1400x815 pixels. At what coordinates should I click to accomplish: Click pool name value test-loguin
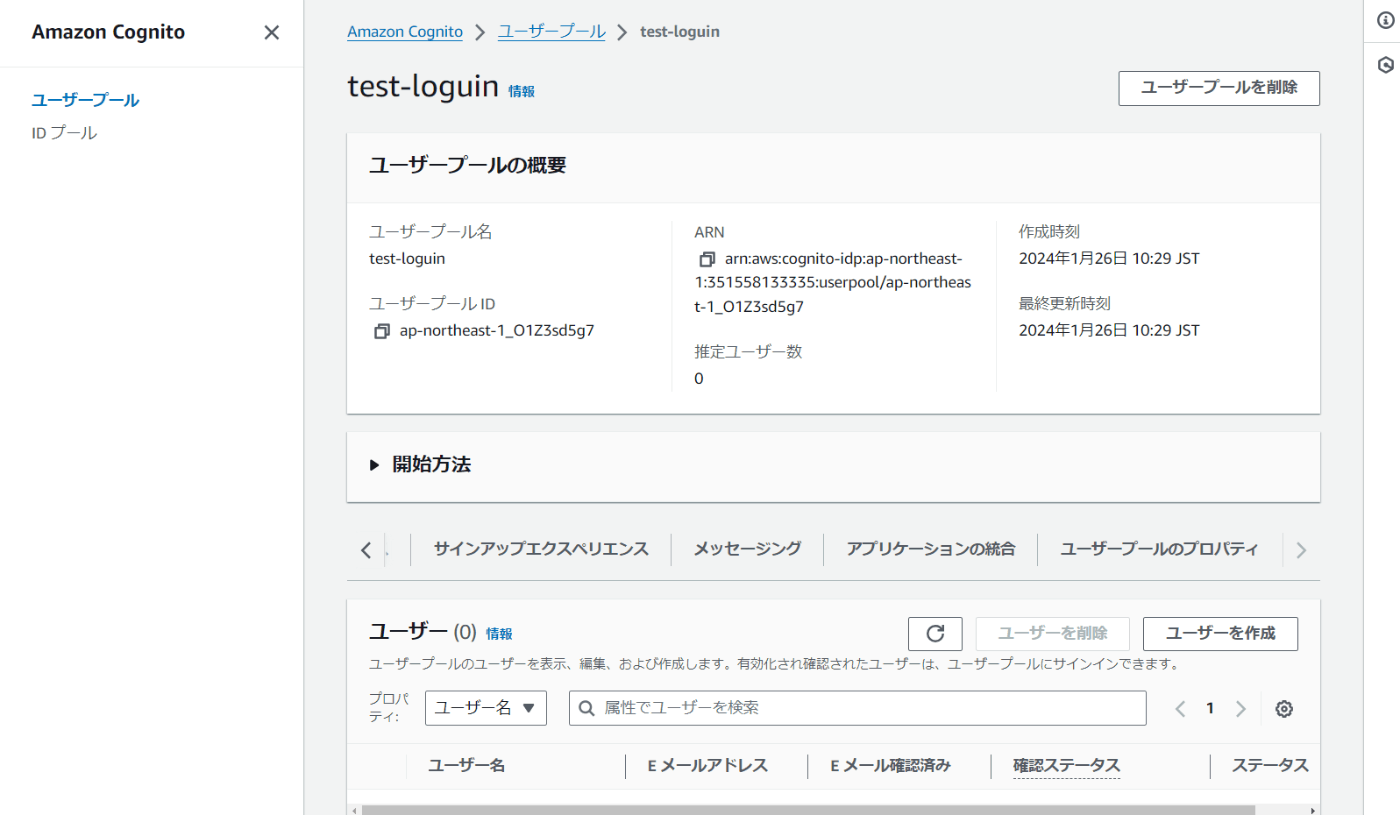click(407, 259)
